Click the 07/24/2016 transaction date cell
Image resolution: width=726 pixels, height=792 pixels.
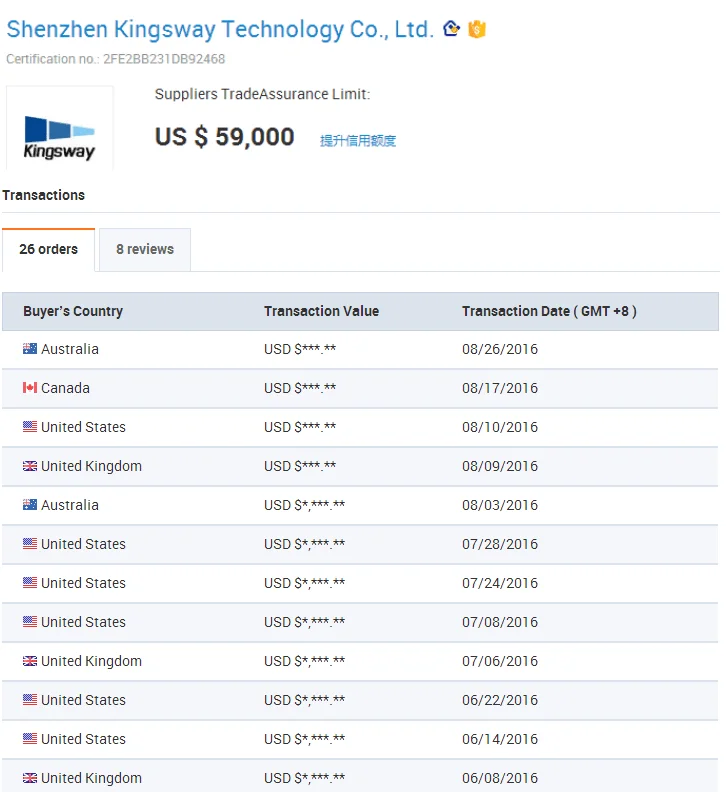[x=500, y=583]
